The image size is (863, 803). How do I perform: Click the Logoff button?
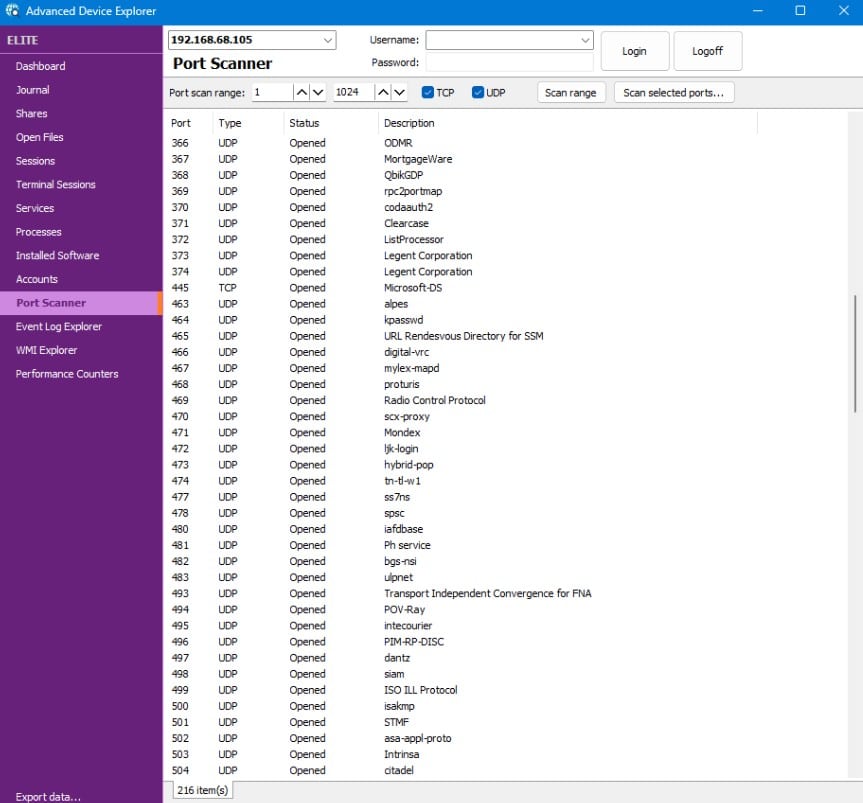(708, 51)
